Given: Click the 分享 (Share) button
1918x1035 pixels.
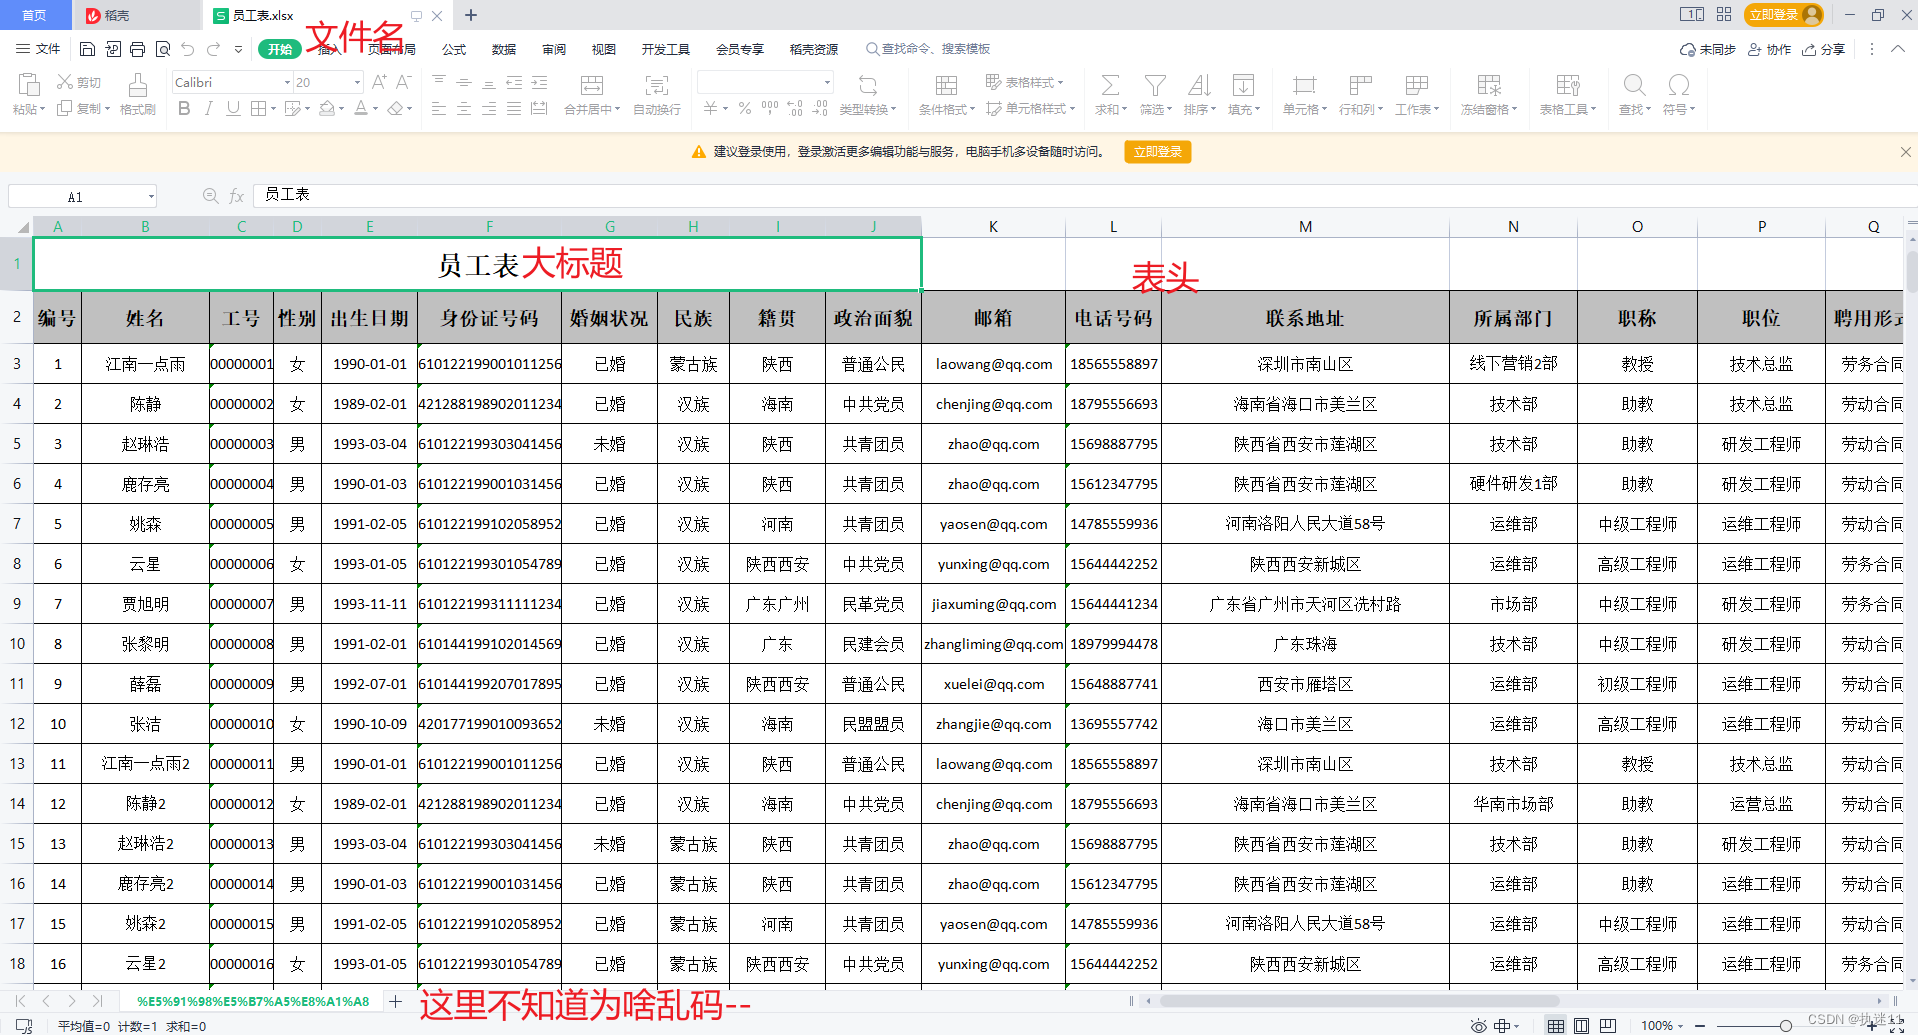Looking at the screenshot, I should coord(1823,49).
